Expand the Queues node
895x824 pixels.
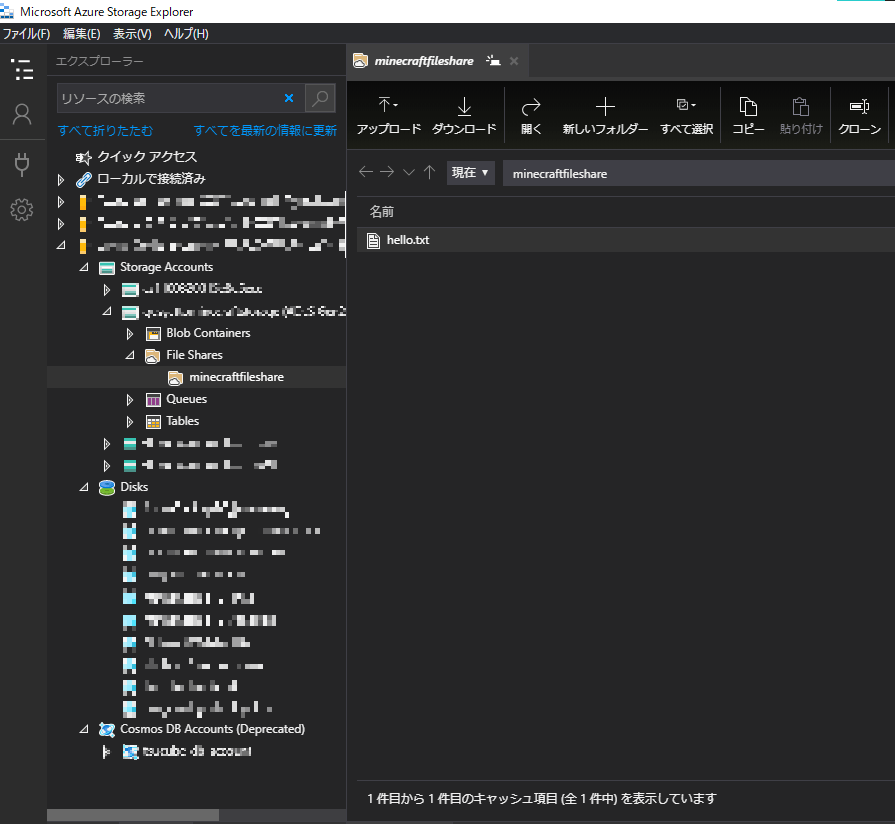tap(130, 399)
